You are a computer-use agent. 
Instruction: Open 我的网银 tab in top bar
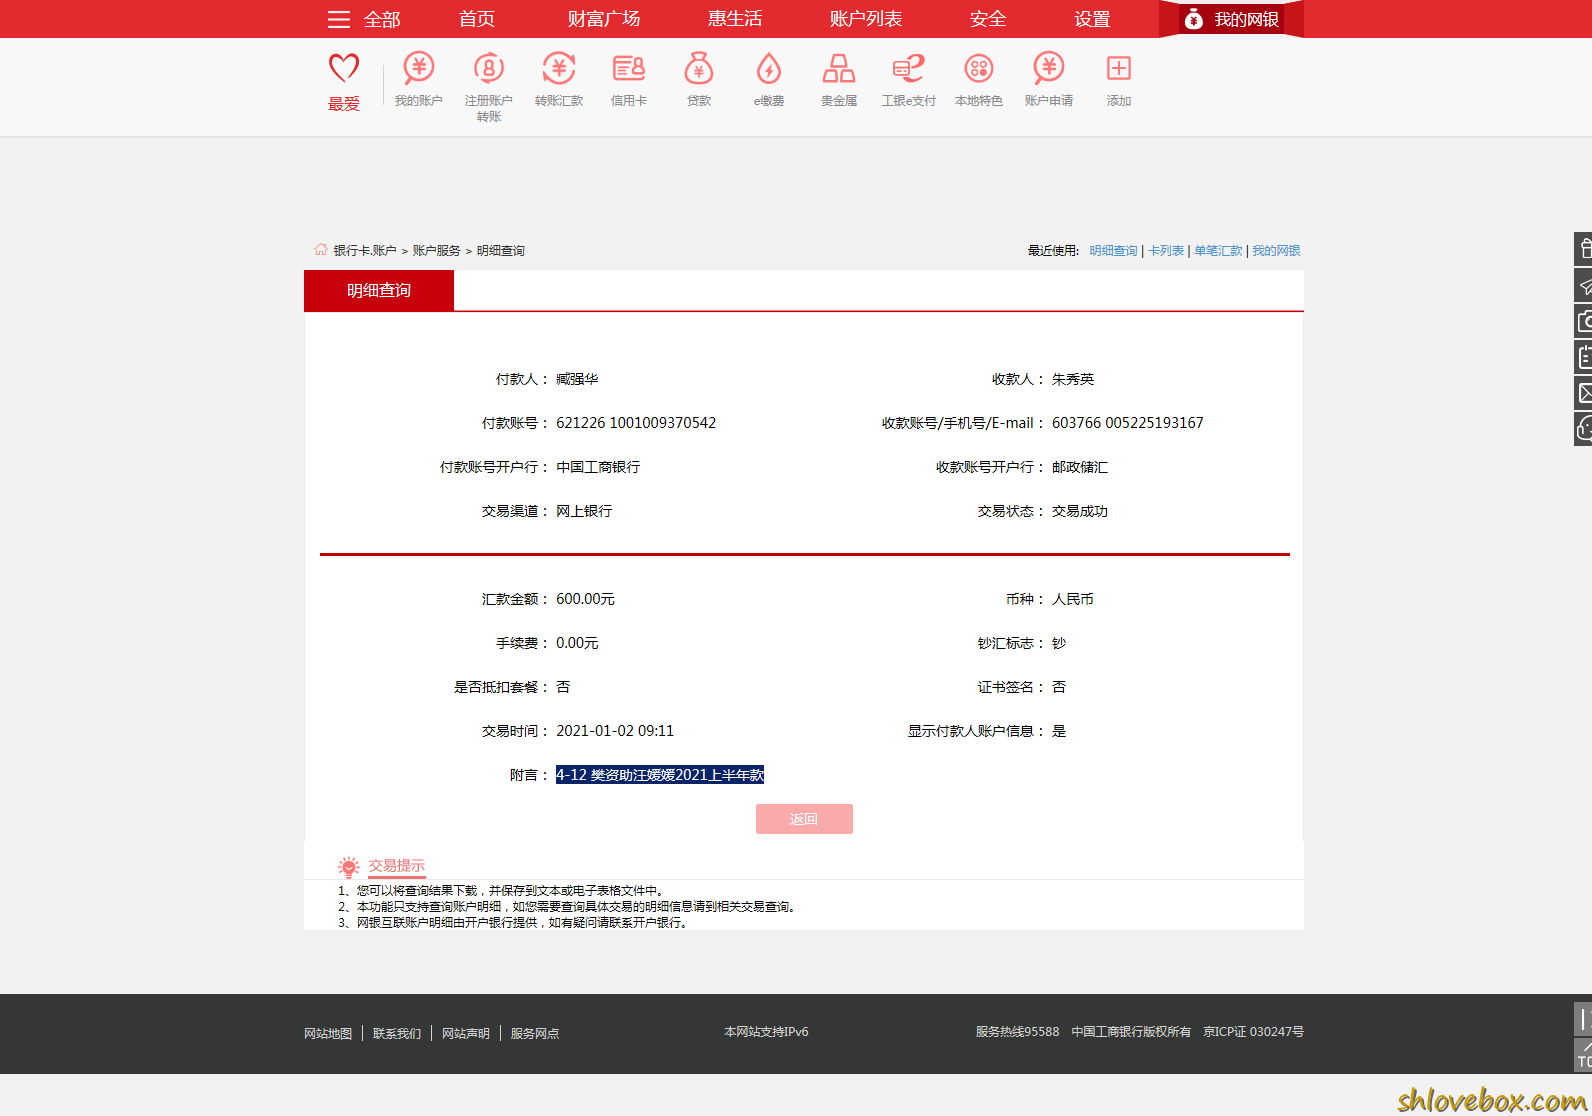[1231, 19]
